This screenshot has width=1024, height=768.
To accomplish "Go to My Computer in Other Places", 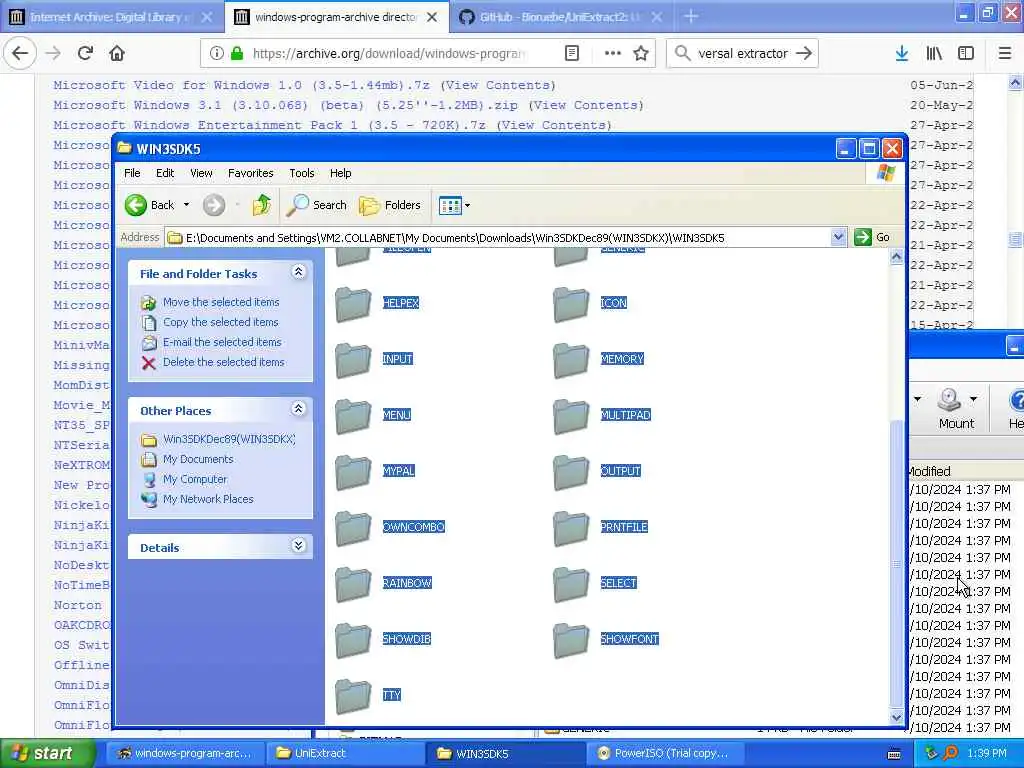I will click(x=195, y=479).
